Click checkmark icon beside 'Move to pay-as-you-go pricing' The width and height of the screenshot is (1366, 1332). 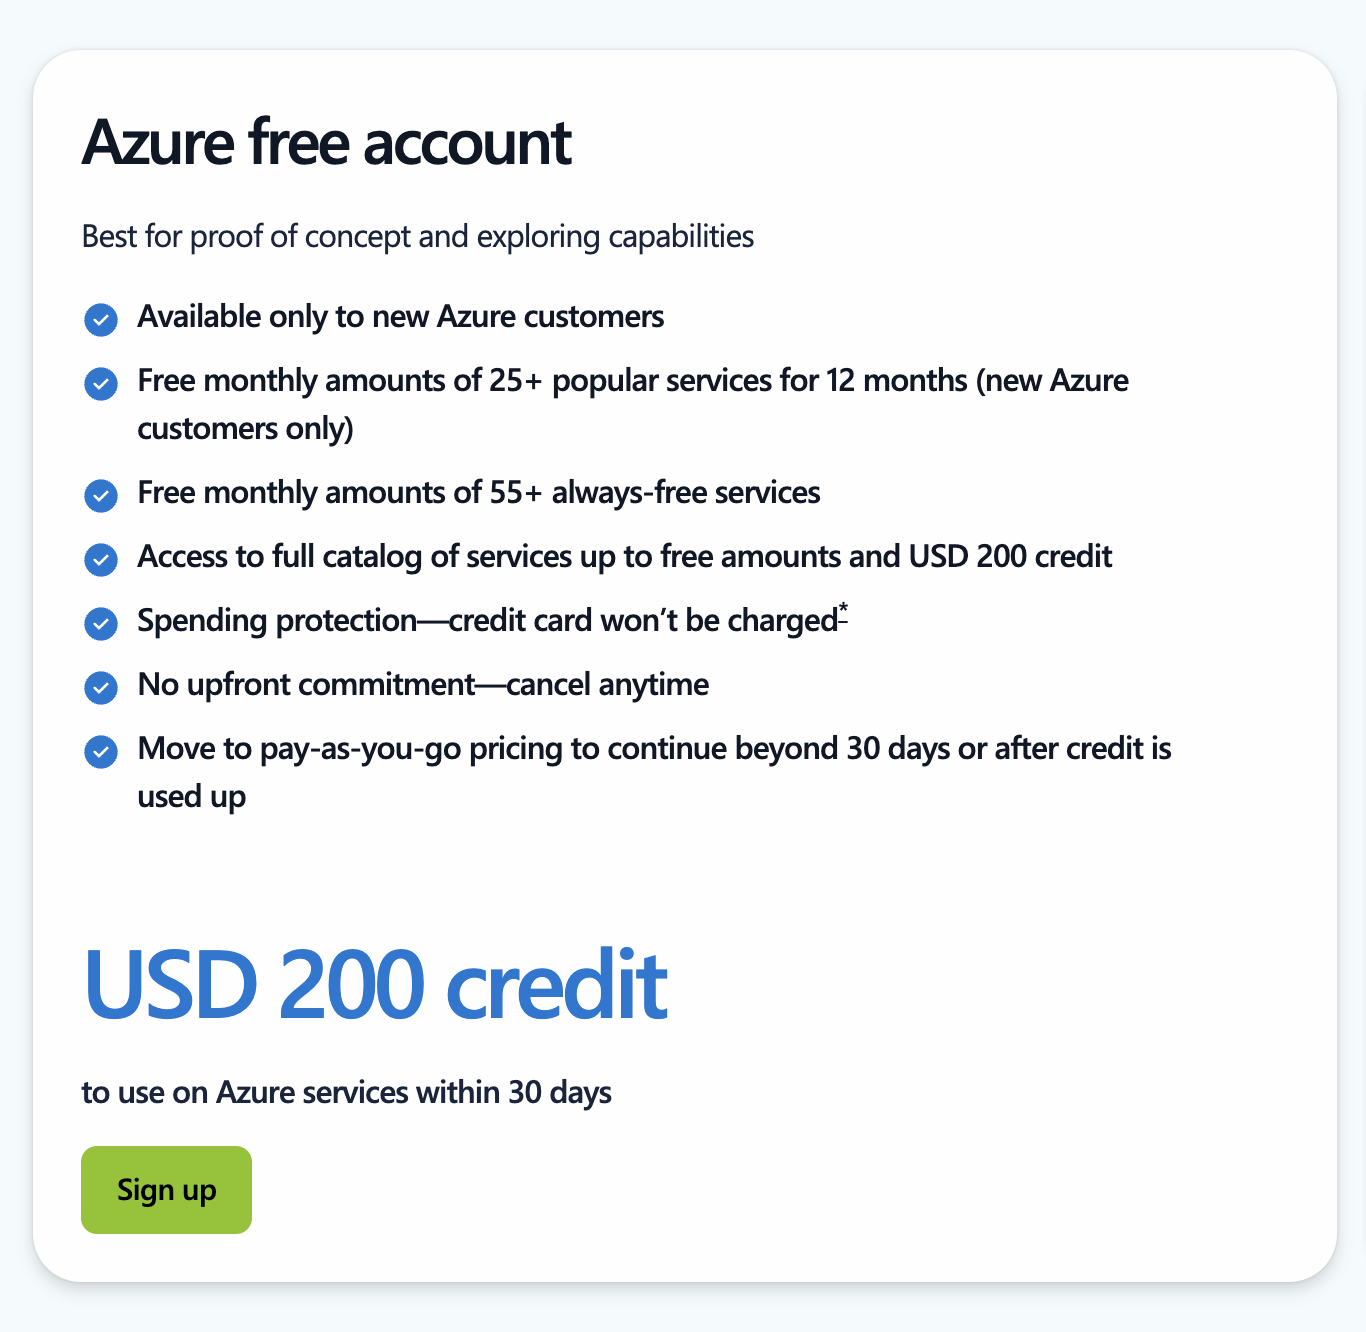101,752
